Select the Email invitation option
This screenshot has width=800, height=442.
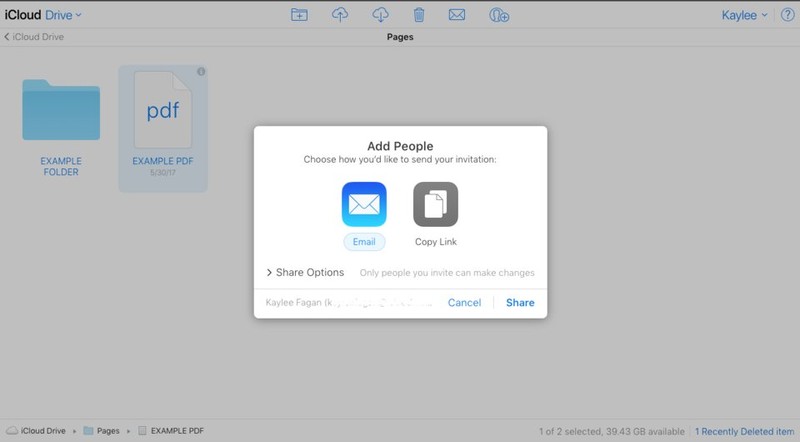(363, 213)
